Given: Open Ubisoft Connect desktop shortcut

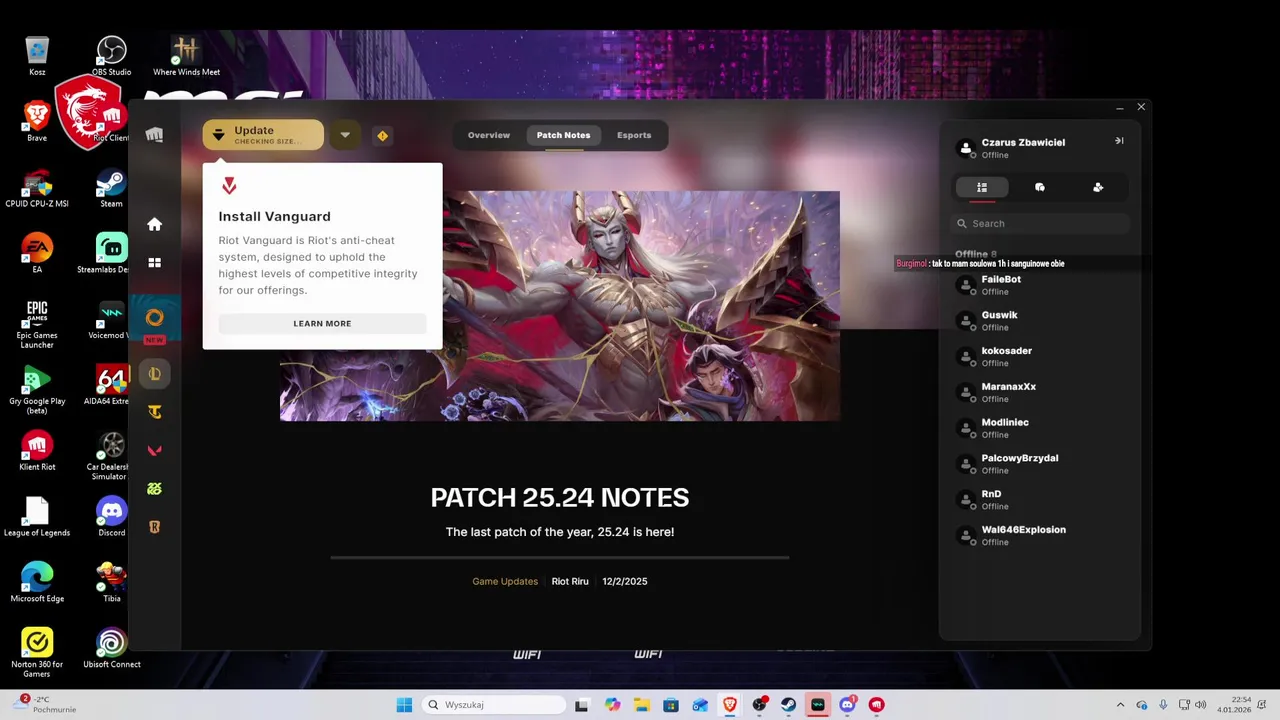Looking at the screenshot, I should (x=111, y=649).
